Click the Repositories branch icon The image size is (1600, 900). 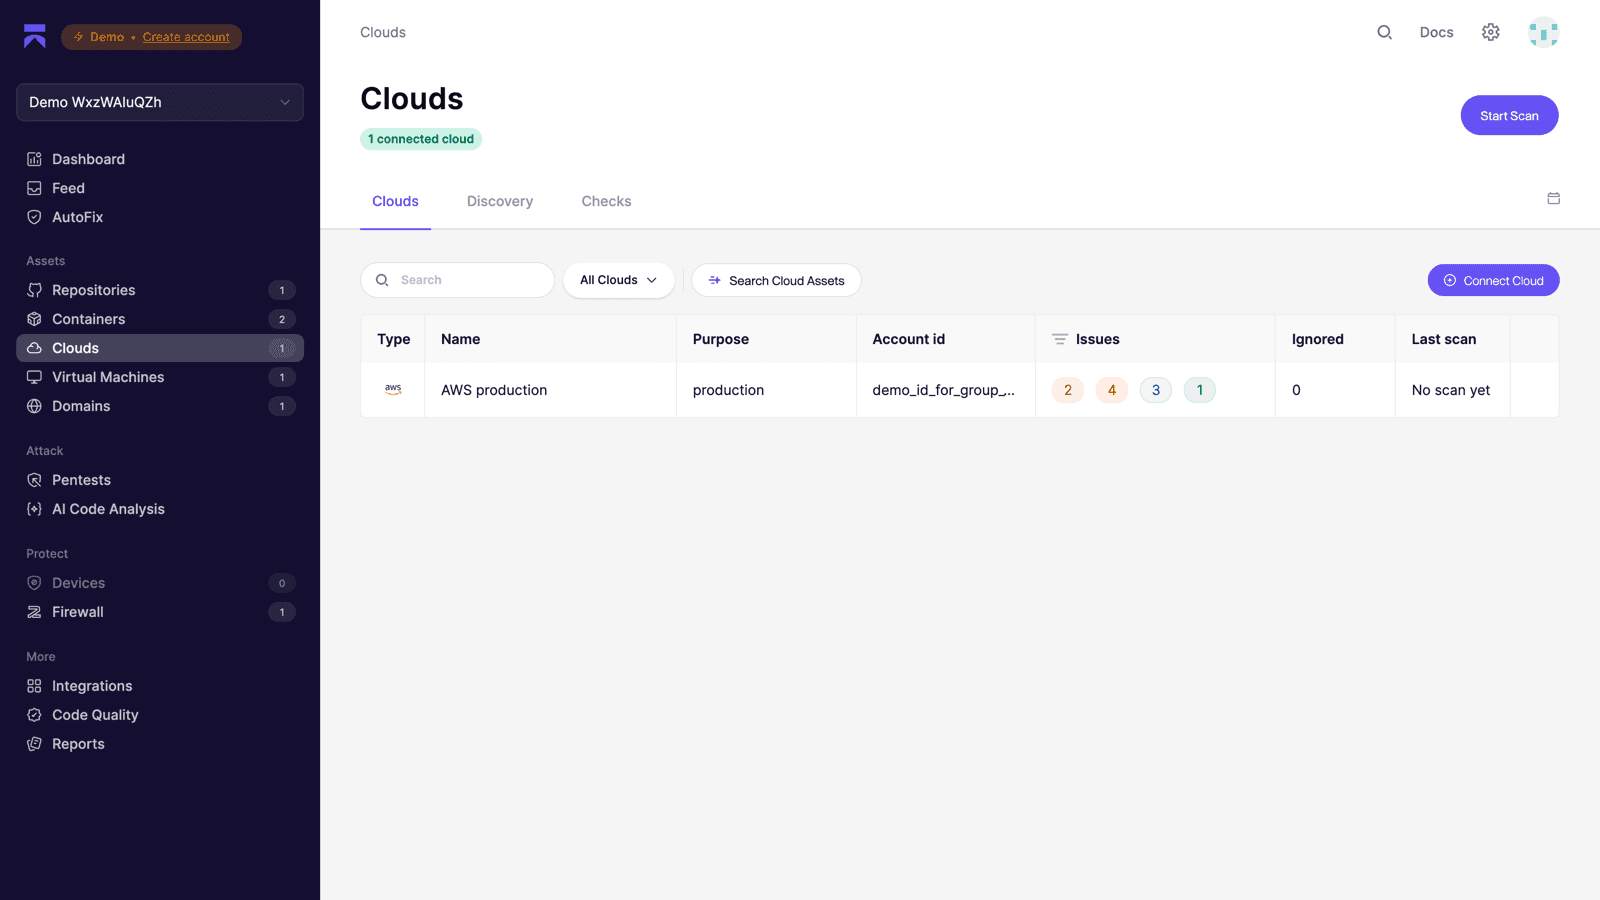tap(34, 290)
